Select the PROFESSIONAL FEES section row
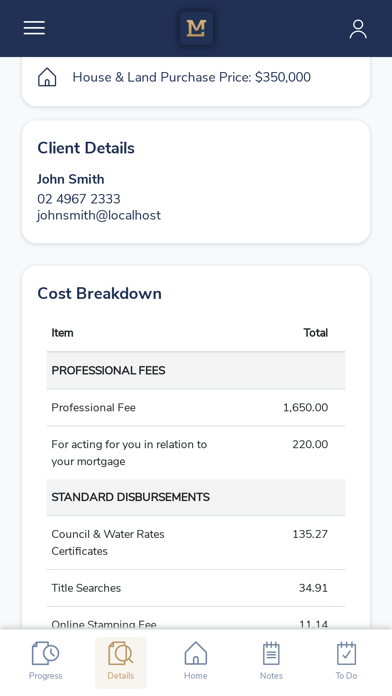The image size is (392, 696). coord(196,371)
